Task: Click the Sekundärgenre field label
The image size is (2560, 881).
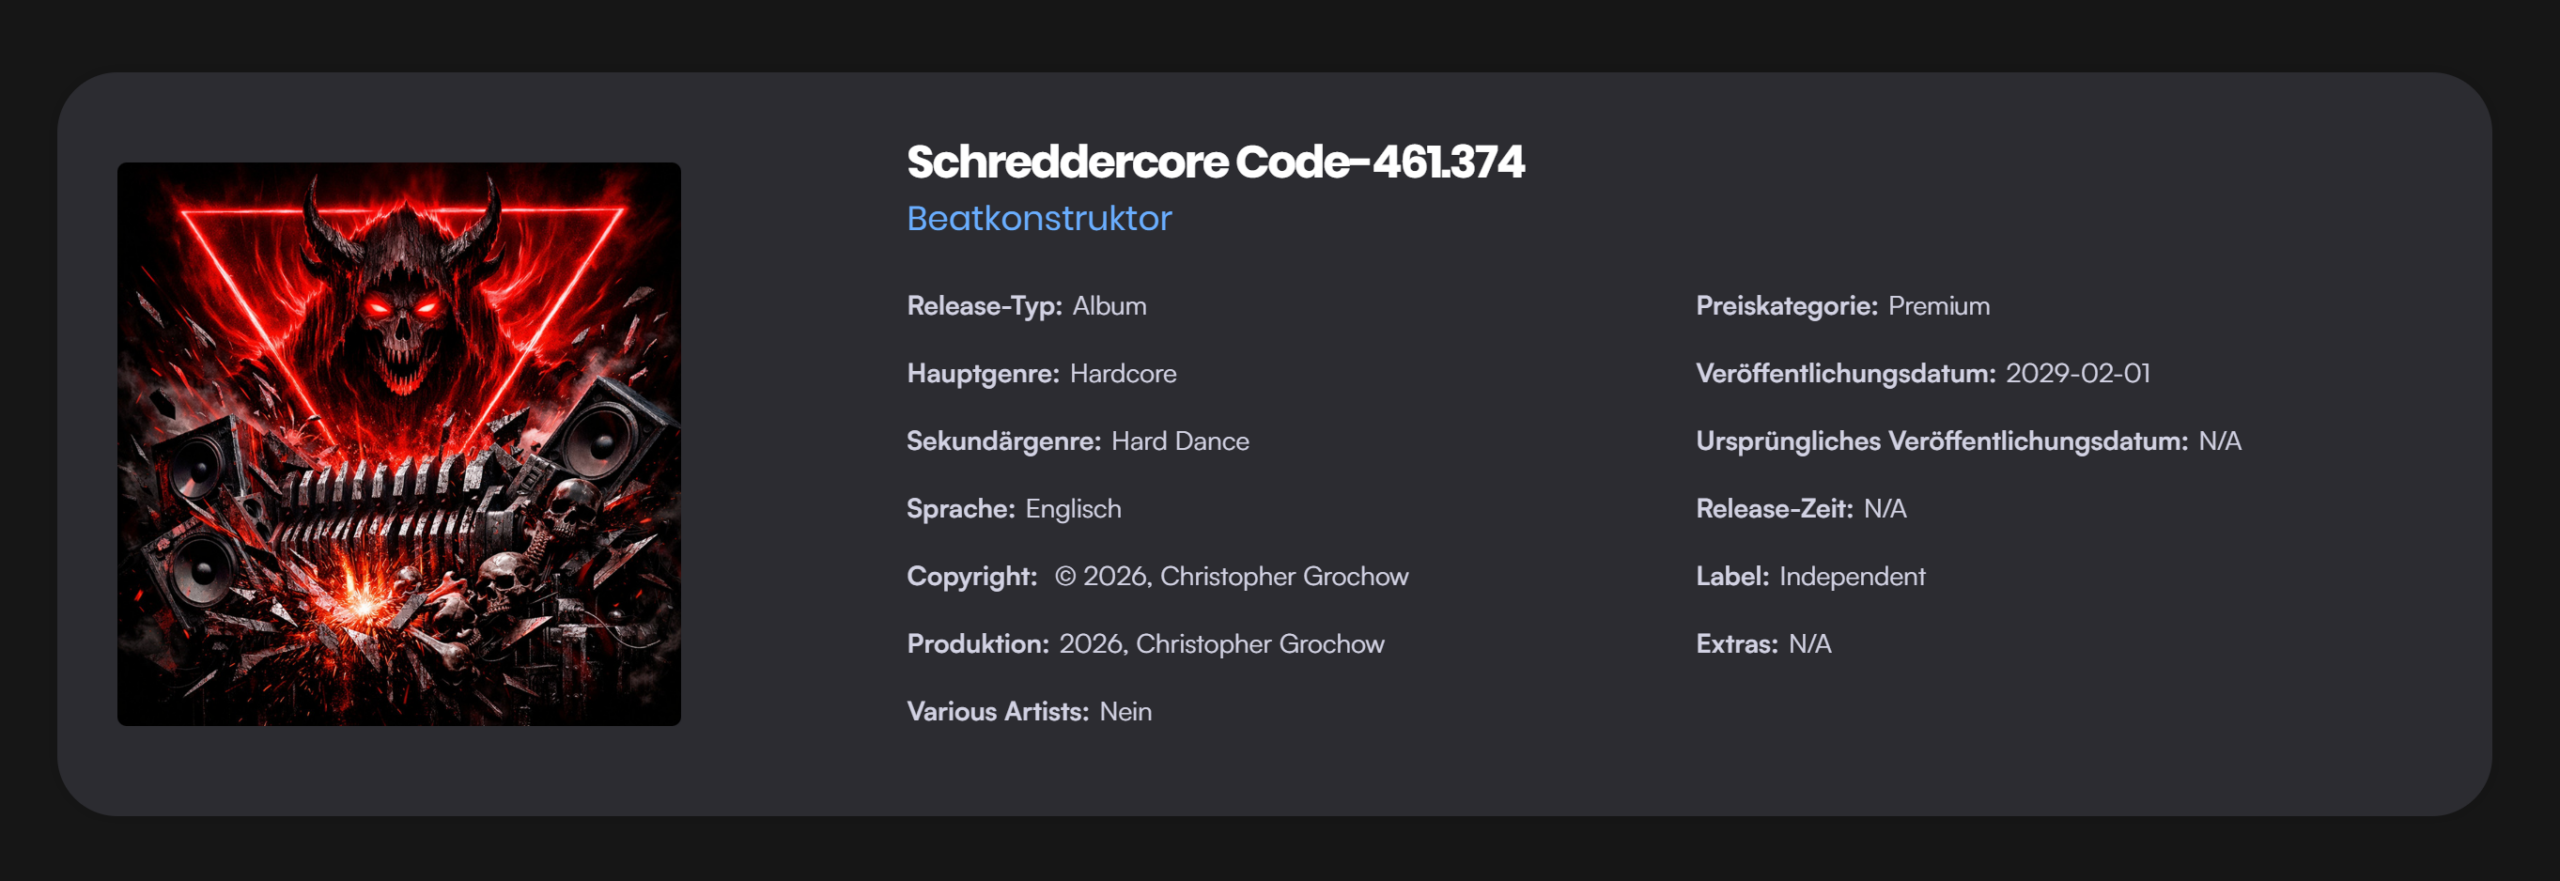Action: tap(1003, 441)
